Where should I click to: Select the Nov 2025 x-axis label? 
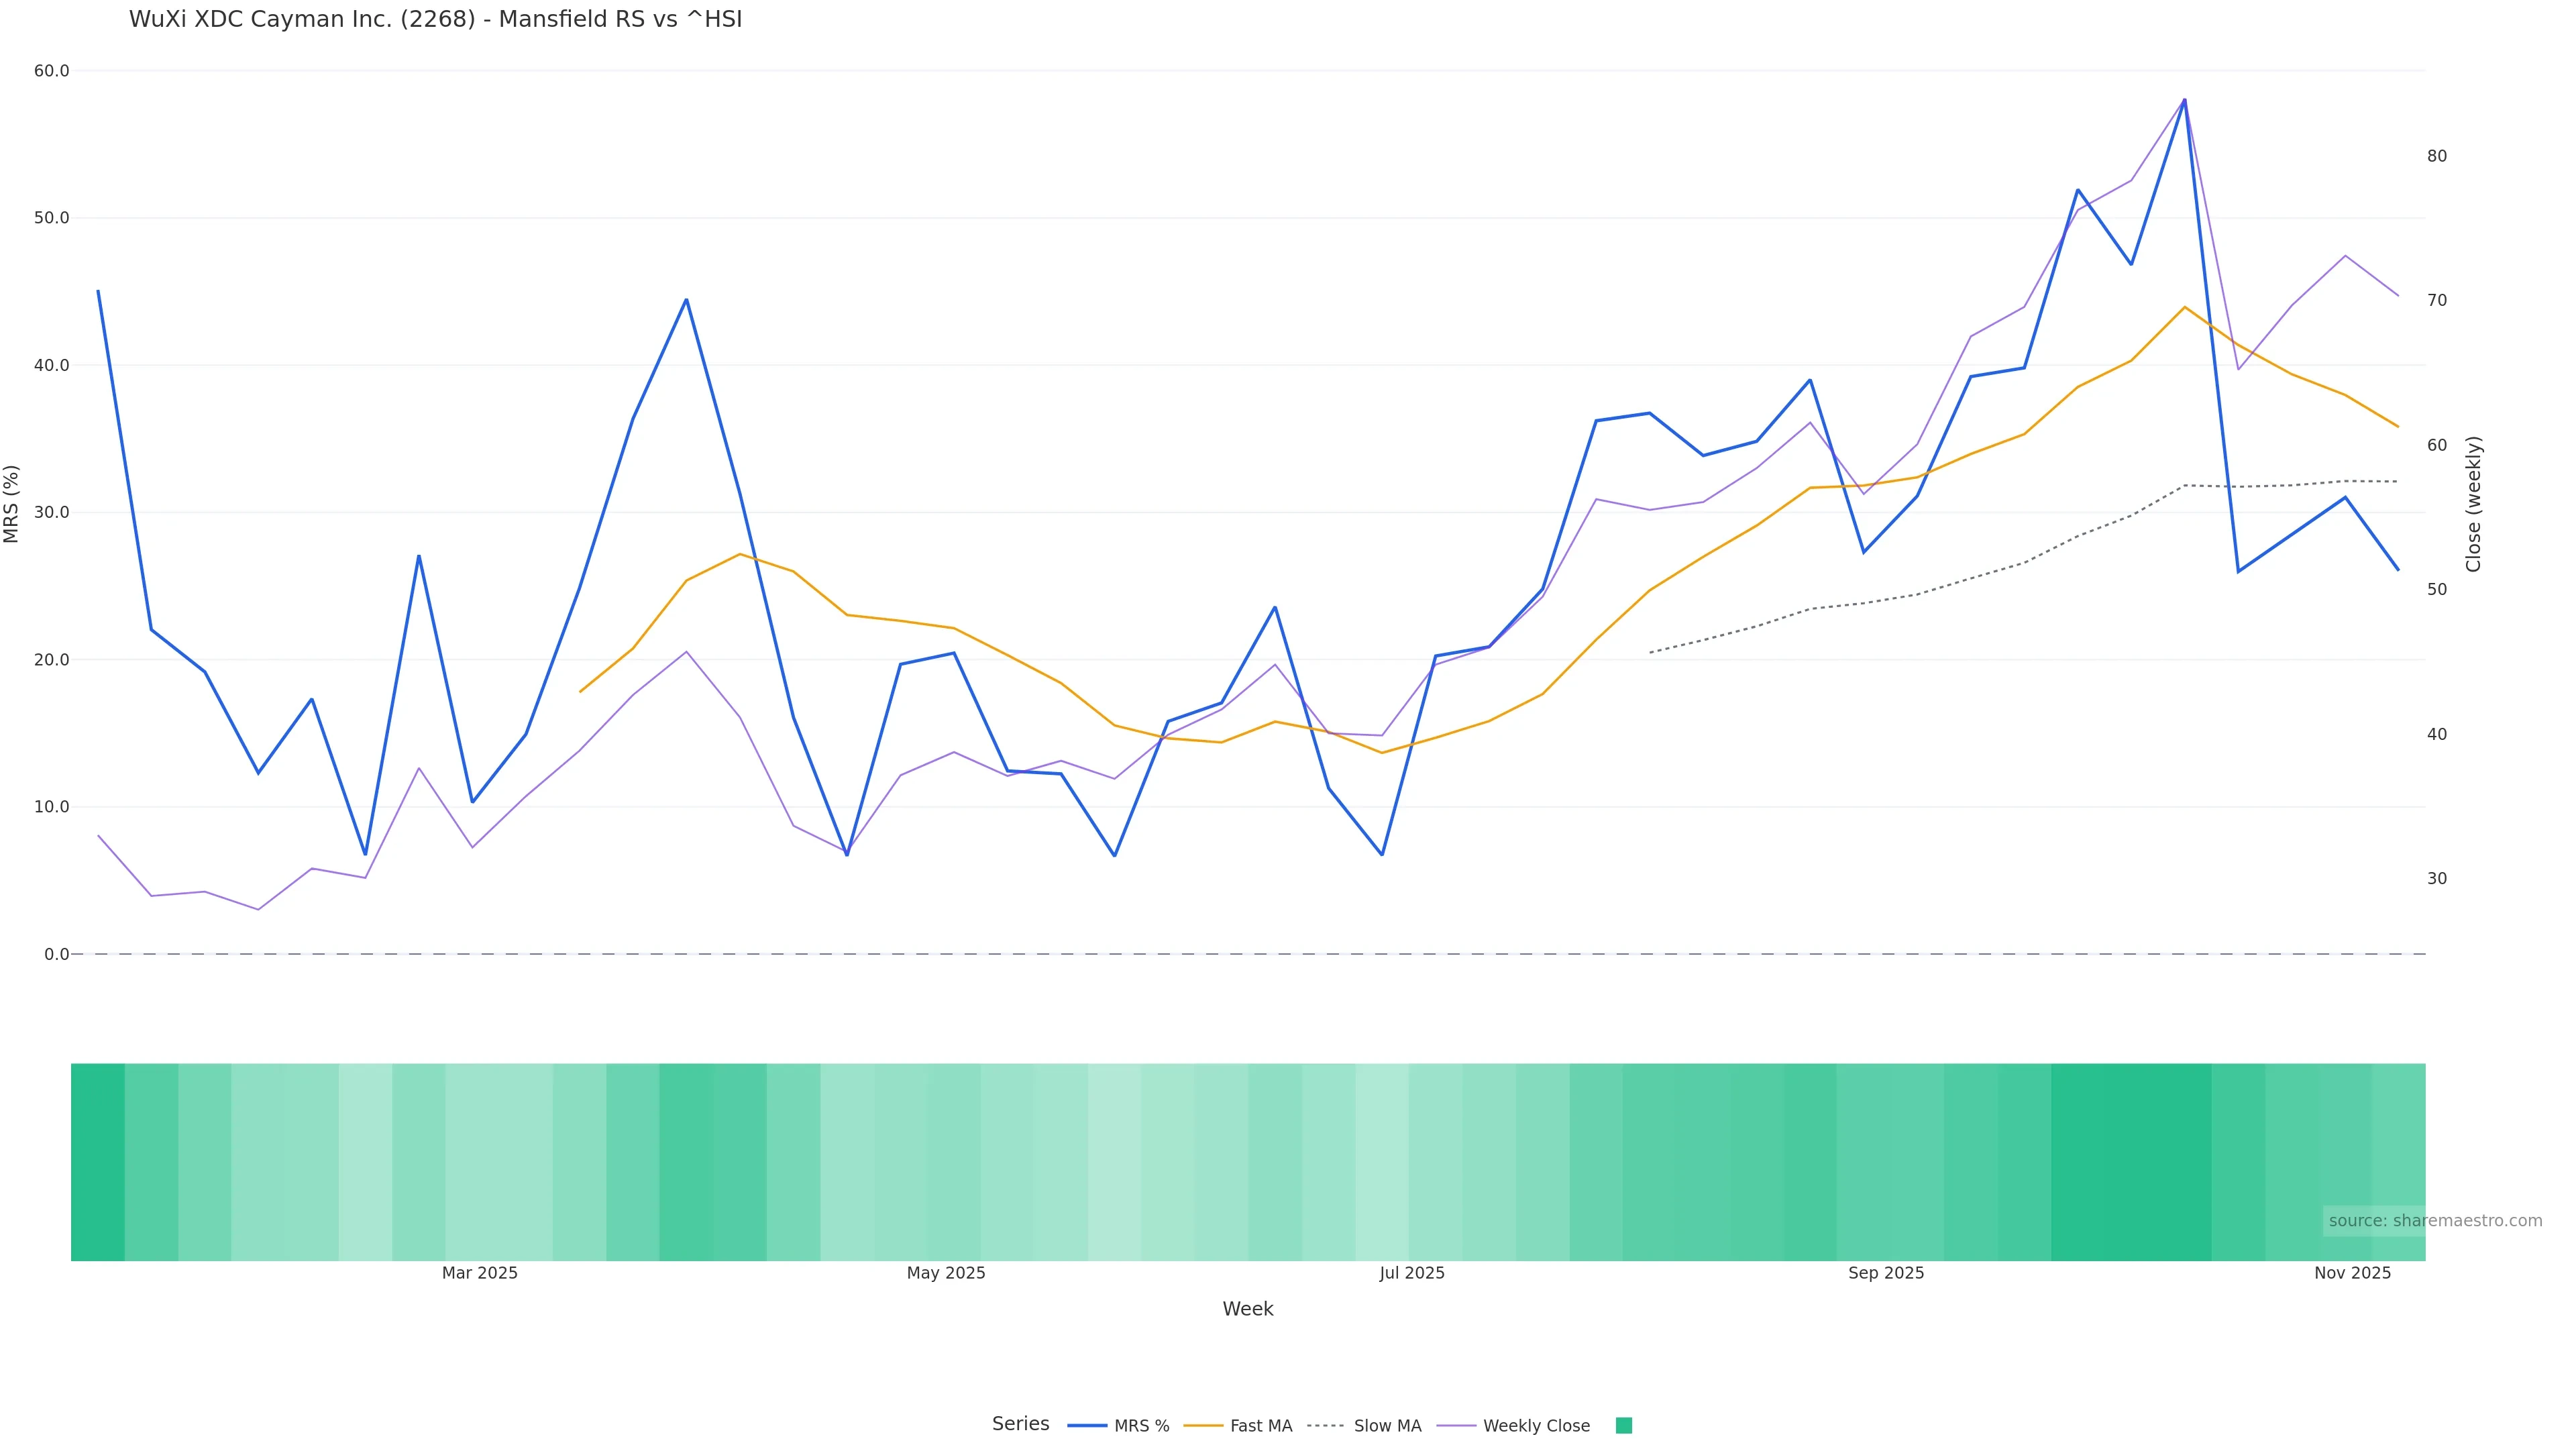point(2352,1273)
